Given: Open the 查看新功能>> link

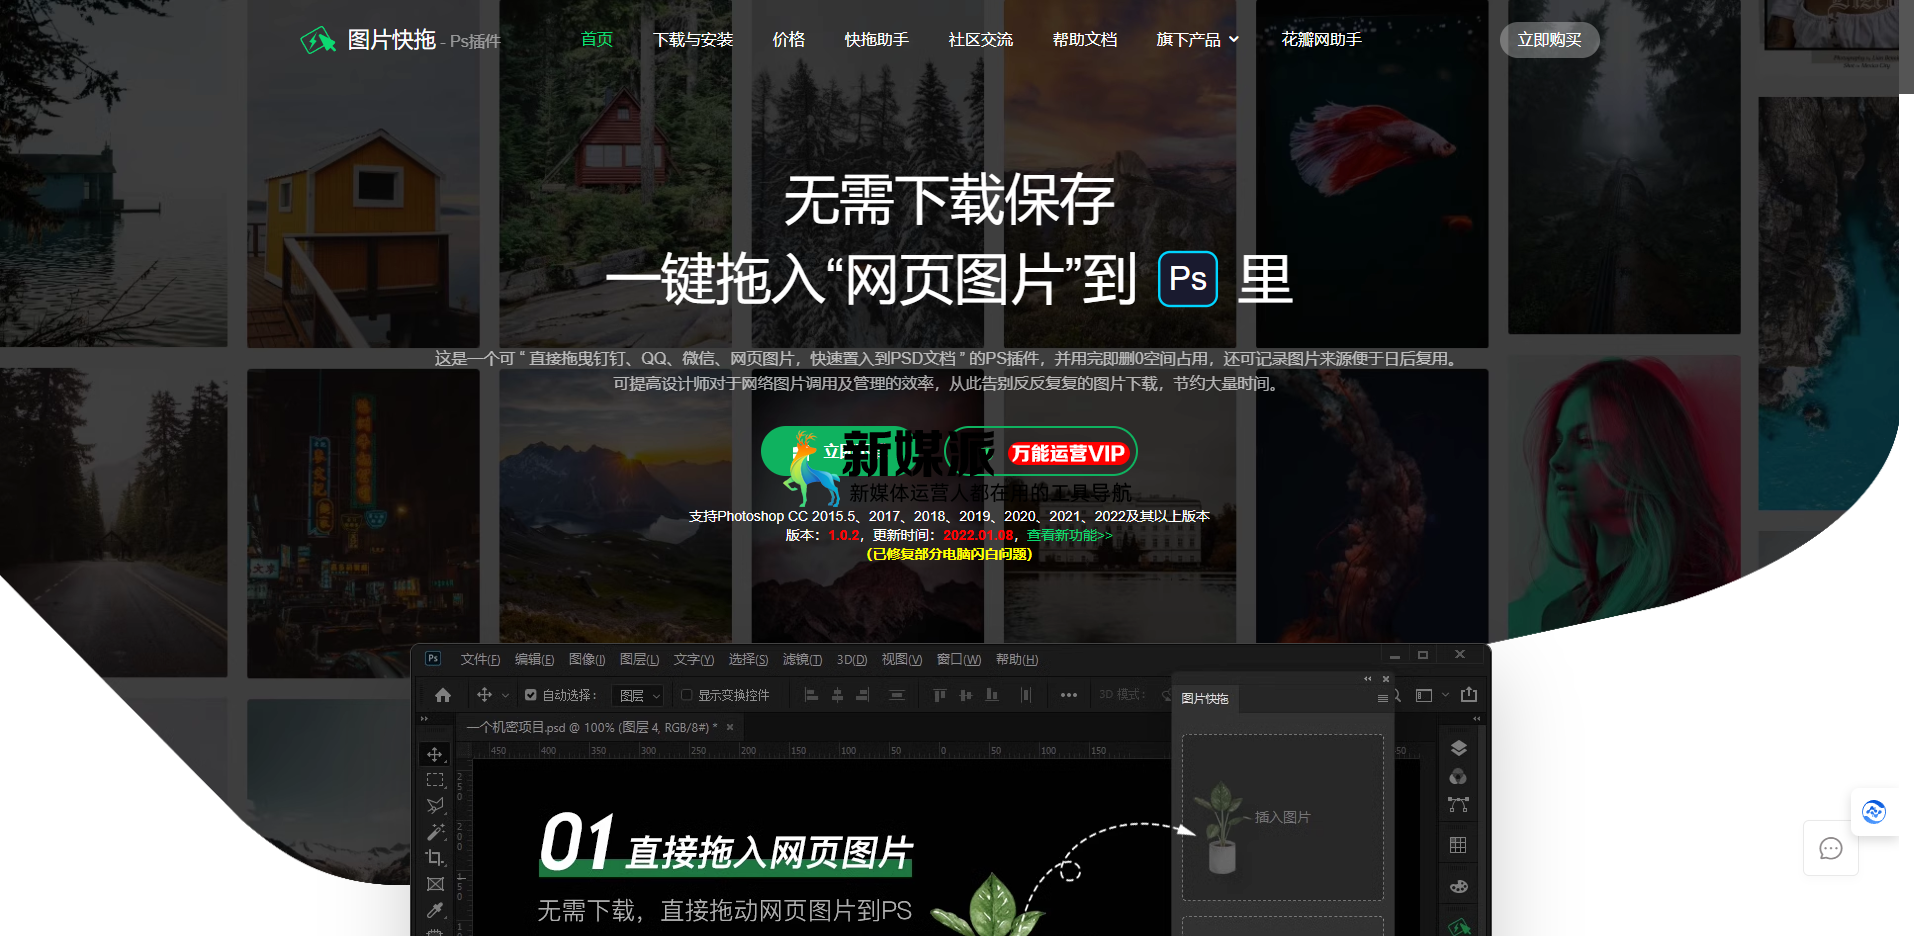Looking at the screenshot, I should click(1069, 535).
